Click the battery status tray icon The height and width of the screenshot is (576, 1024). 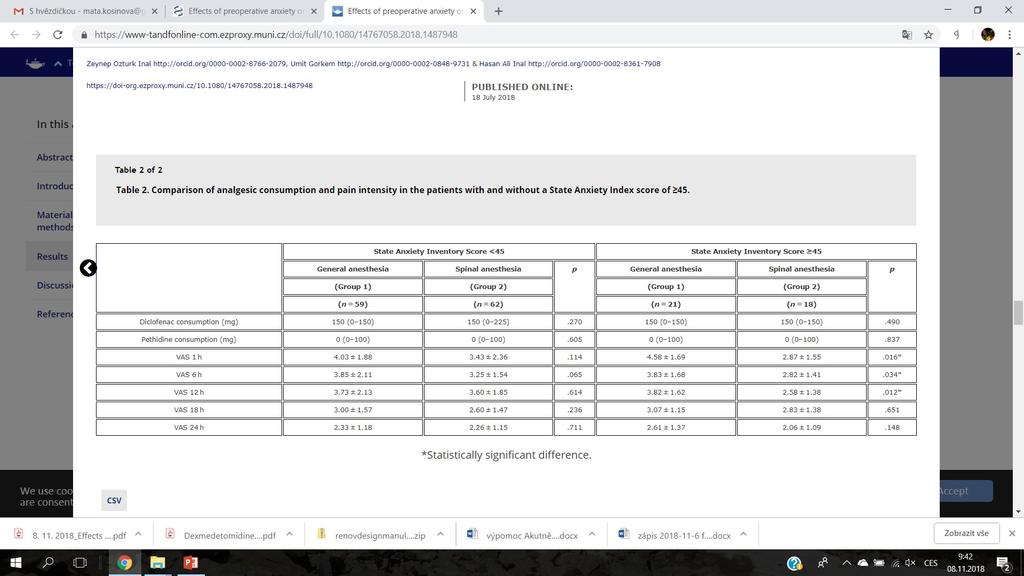[x=879, y=563]
